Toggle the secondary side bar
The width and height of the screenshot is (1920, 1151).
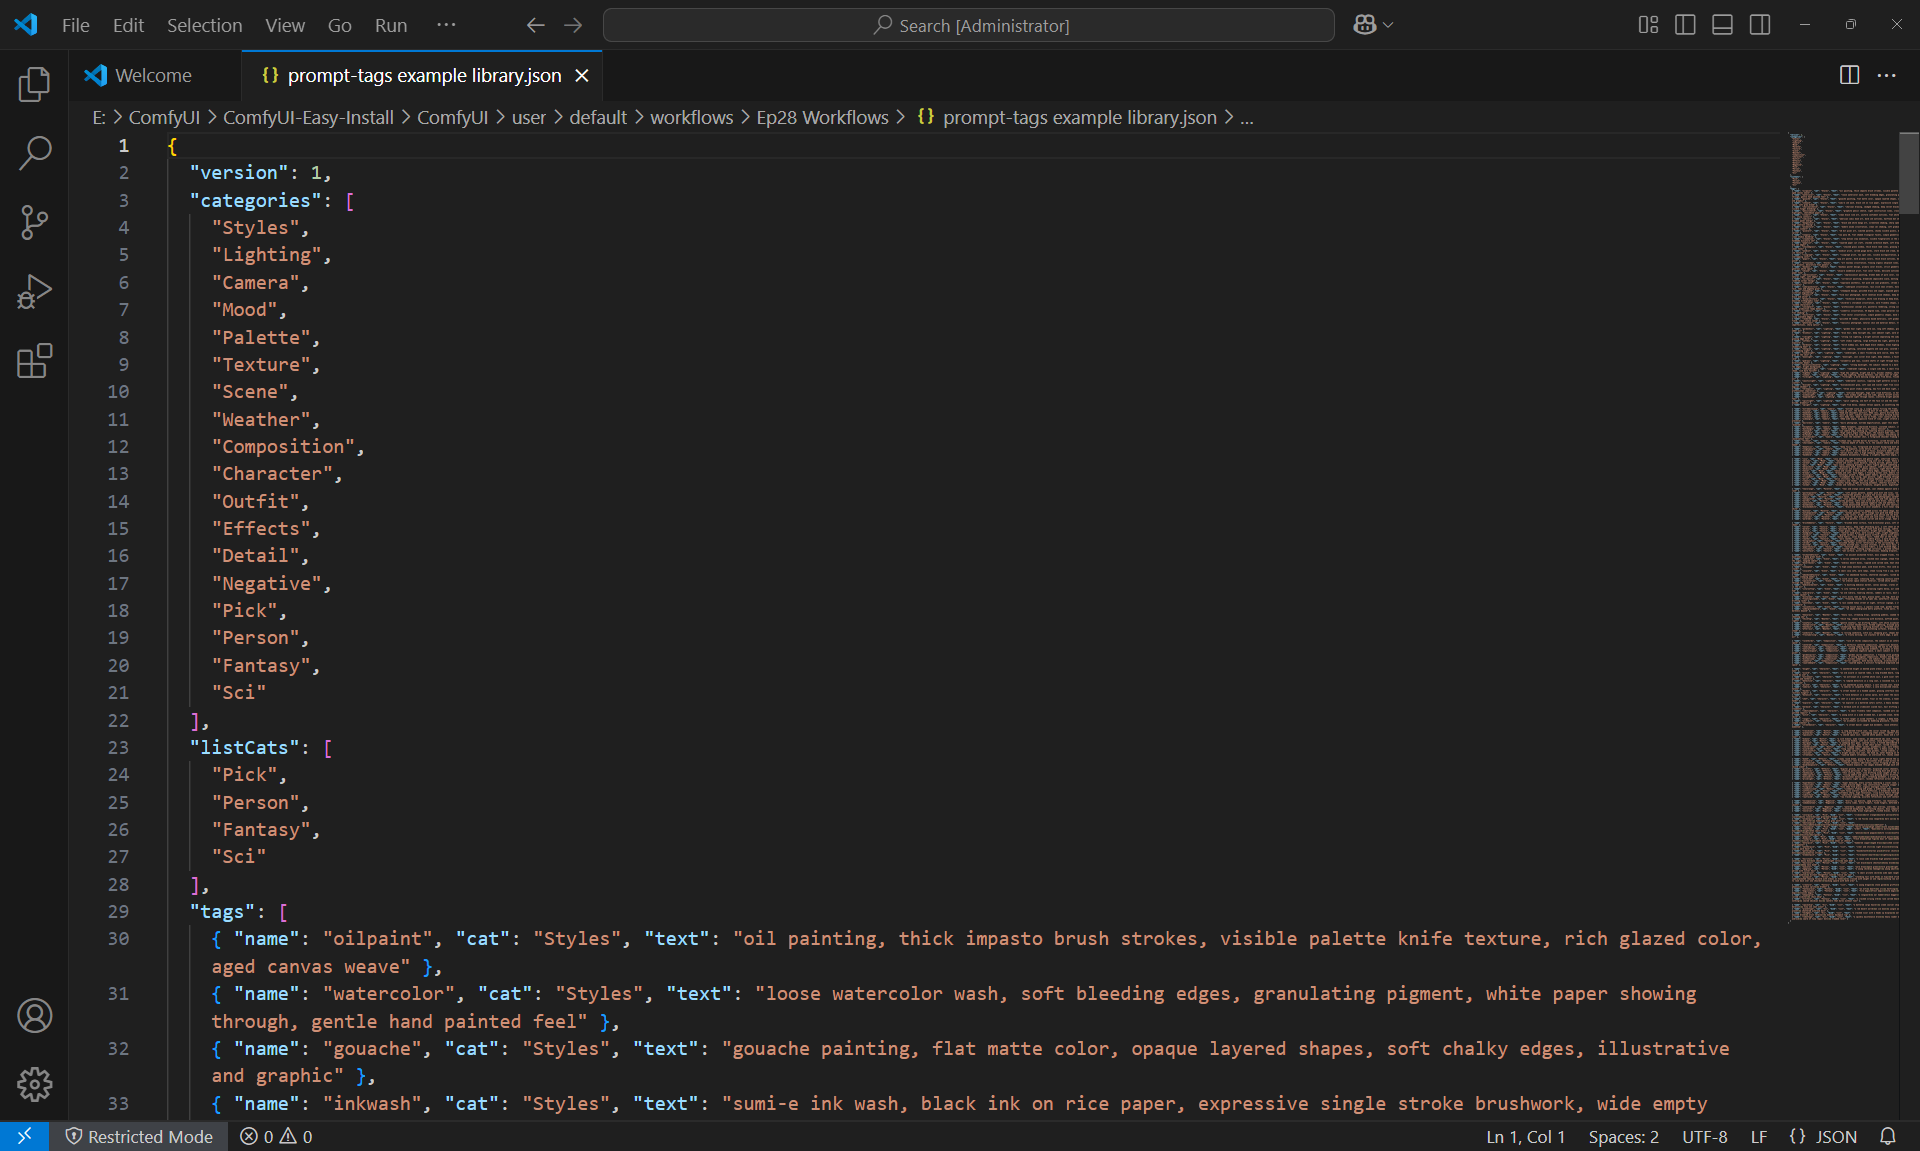point(1760,25)
